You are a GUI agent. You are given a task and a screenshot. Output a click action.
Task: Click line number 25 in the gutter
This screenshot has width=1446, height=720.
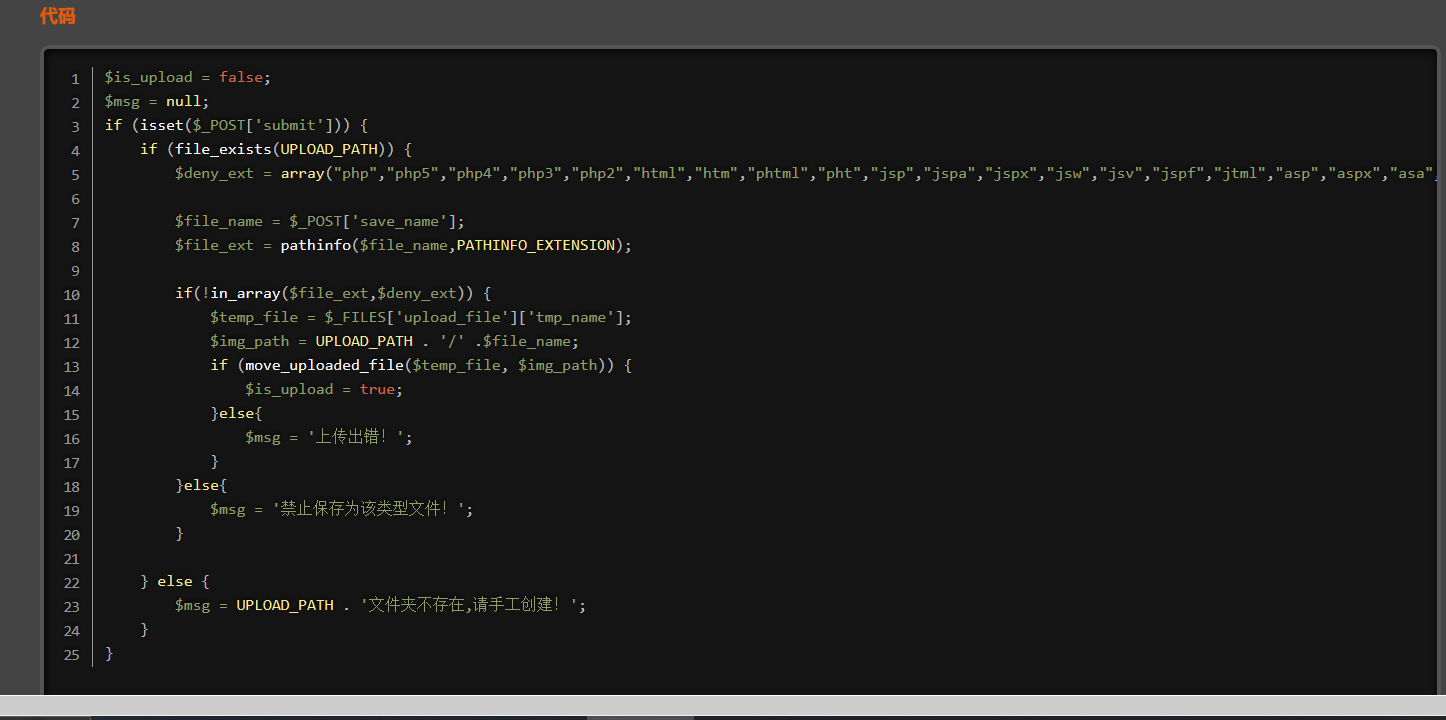tap(71, 655)
